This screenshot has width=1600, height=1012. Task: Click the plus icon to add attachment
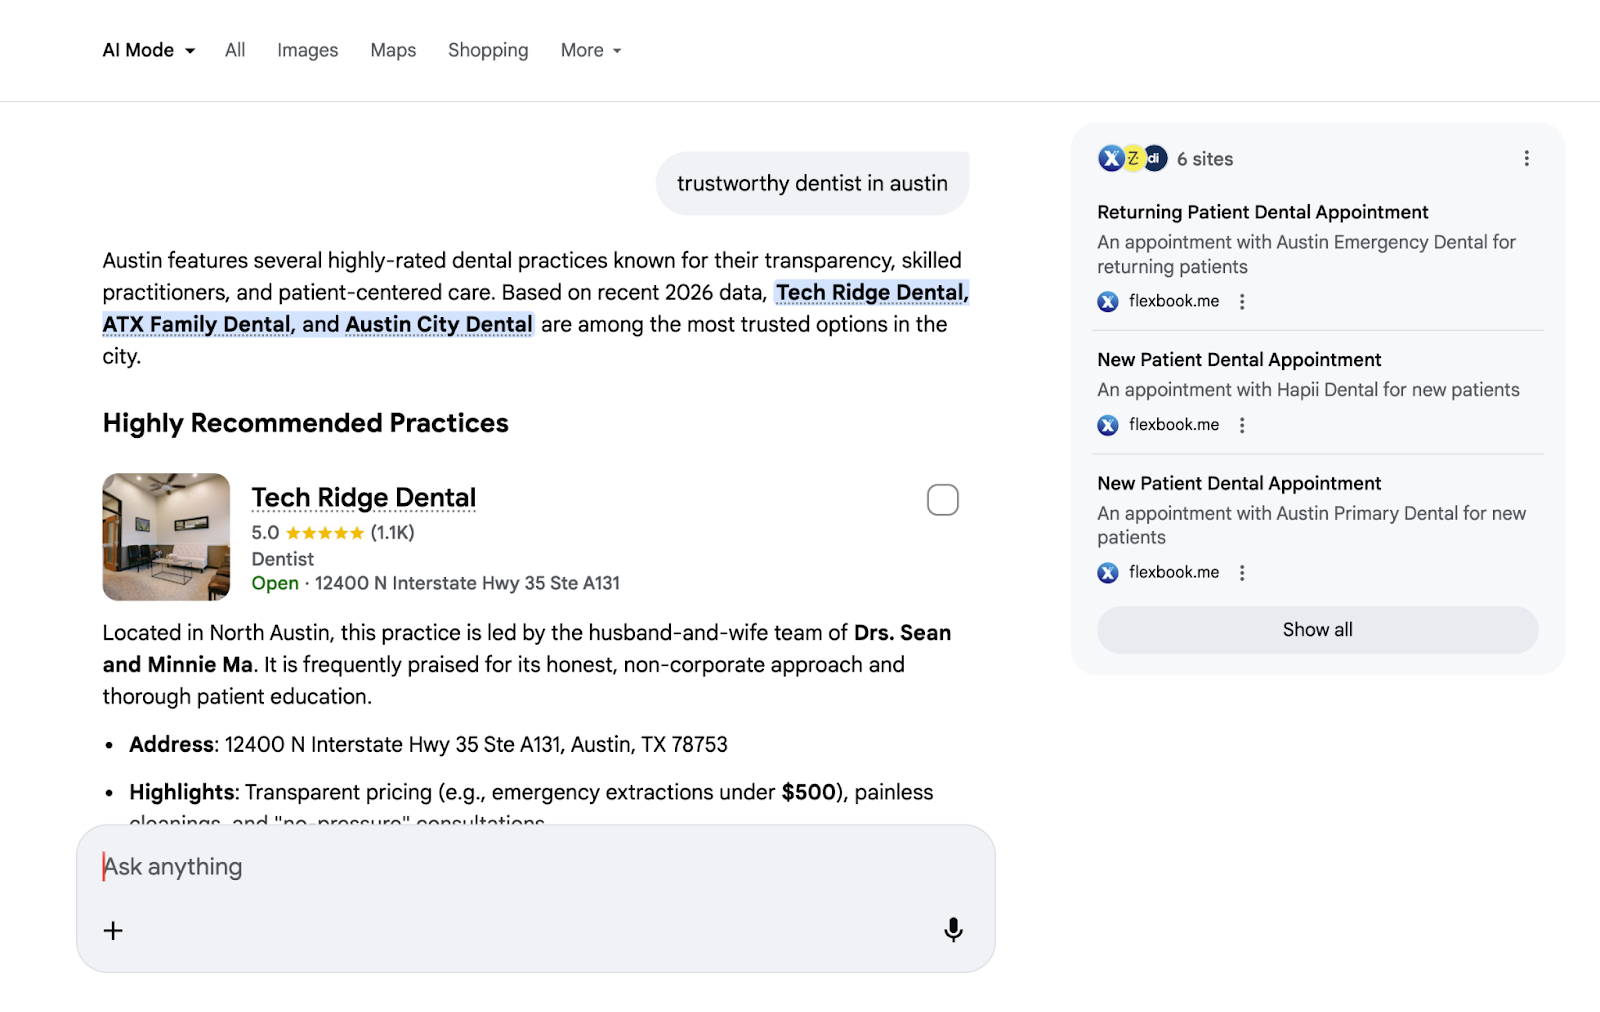114,931
